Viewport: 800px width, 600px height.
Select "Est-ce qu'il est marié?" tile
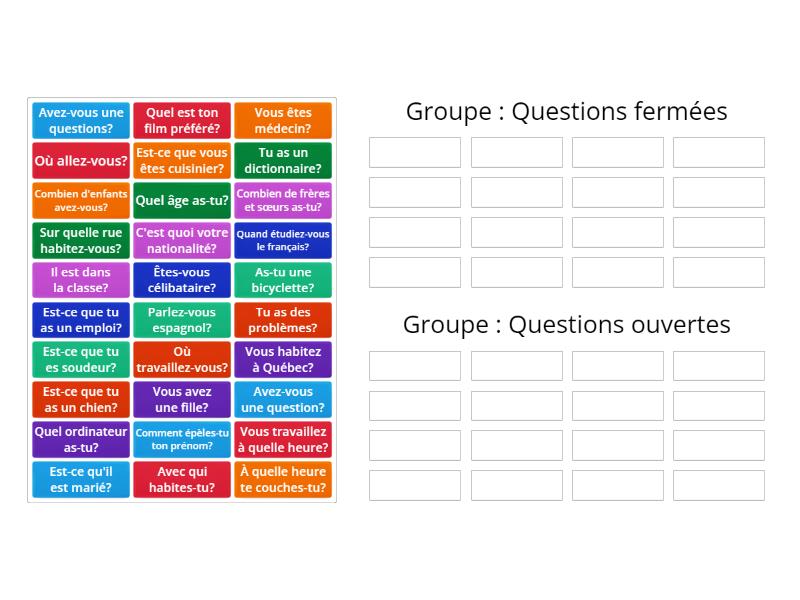(x=80, y=478)
